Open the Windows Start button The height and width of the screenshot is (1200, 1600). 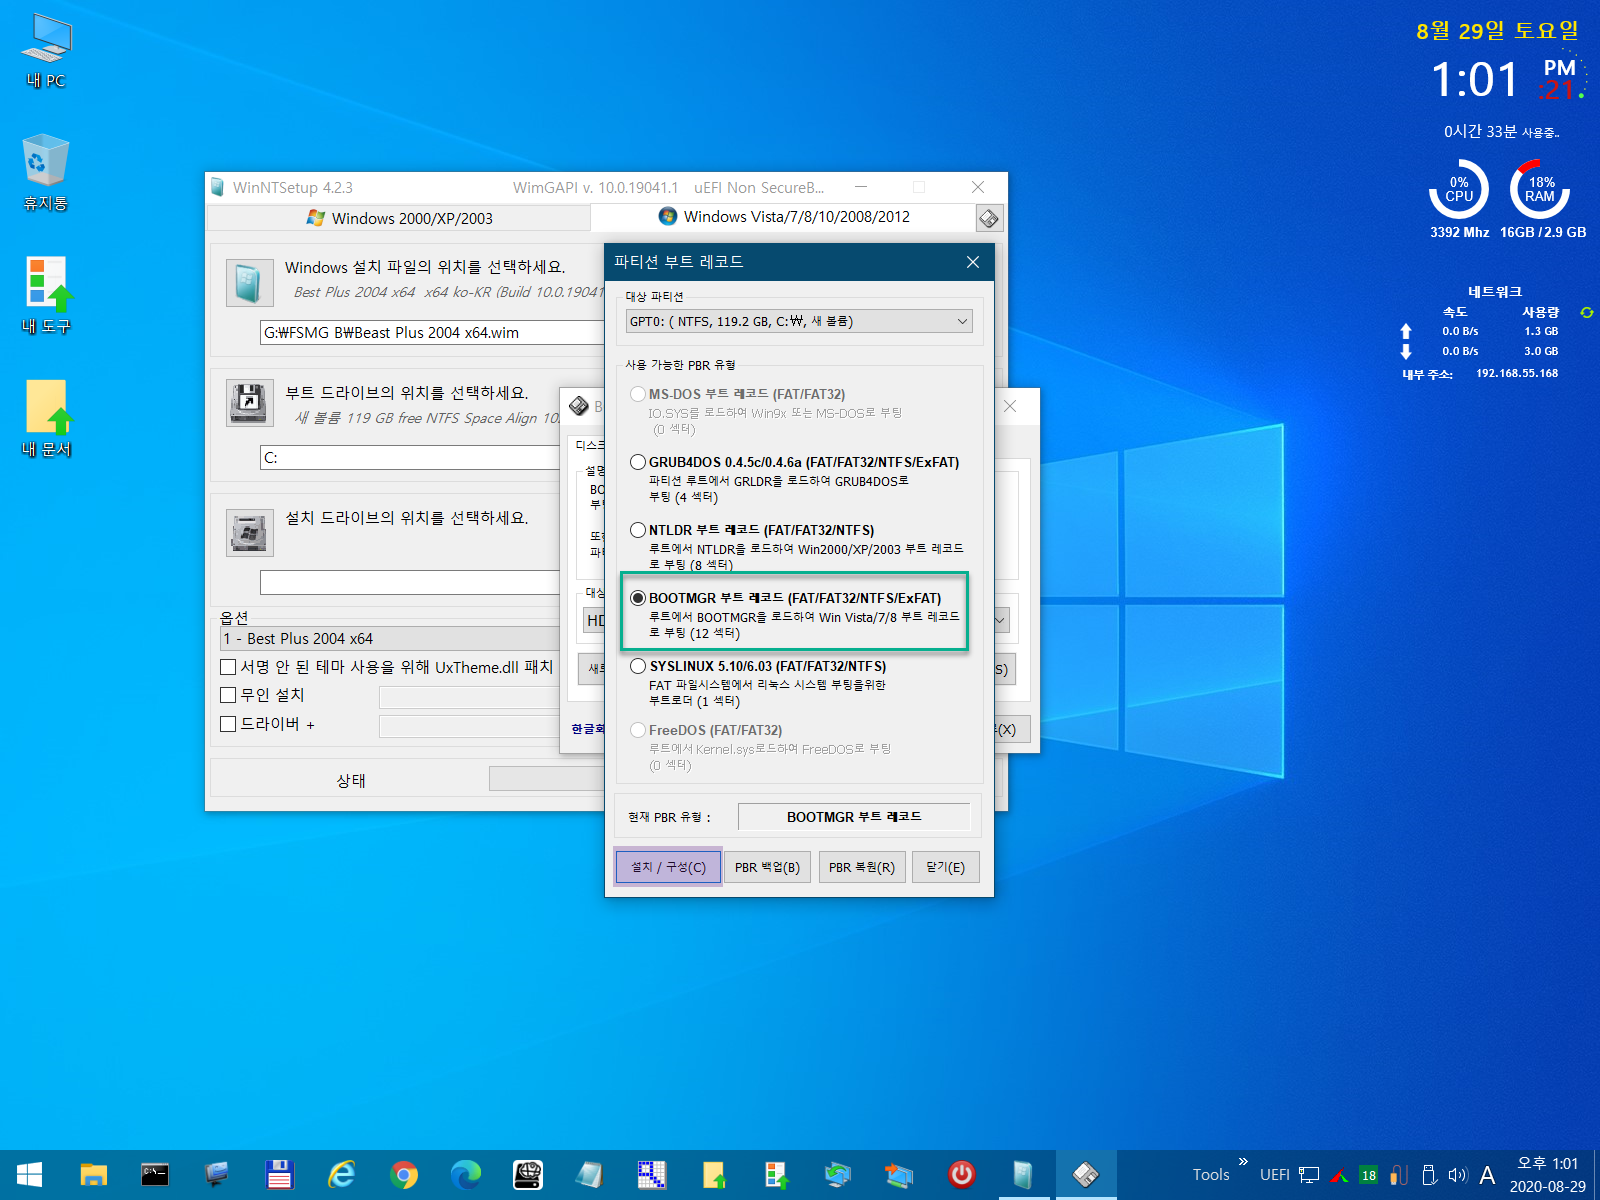(x=30, y=1174)
